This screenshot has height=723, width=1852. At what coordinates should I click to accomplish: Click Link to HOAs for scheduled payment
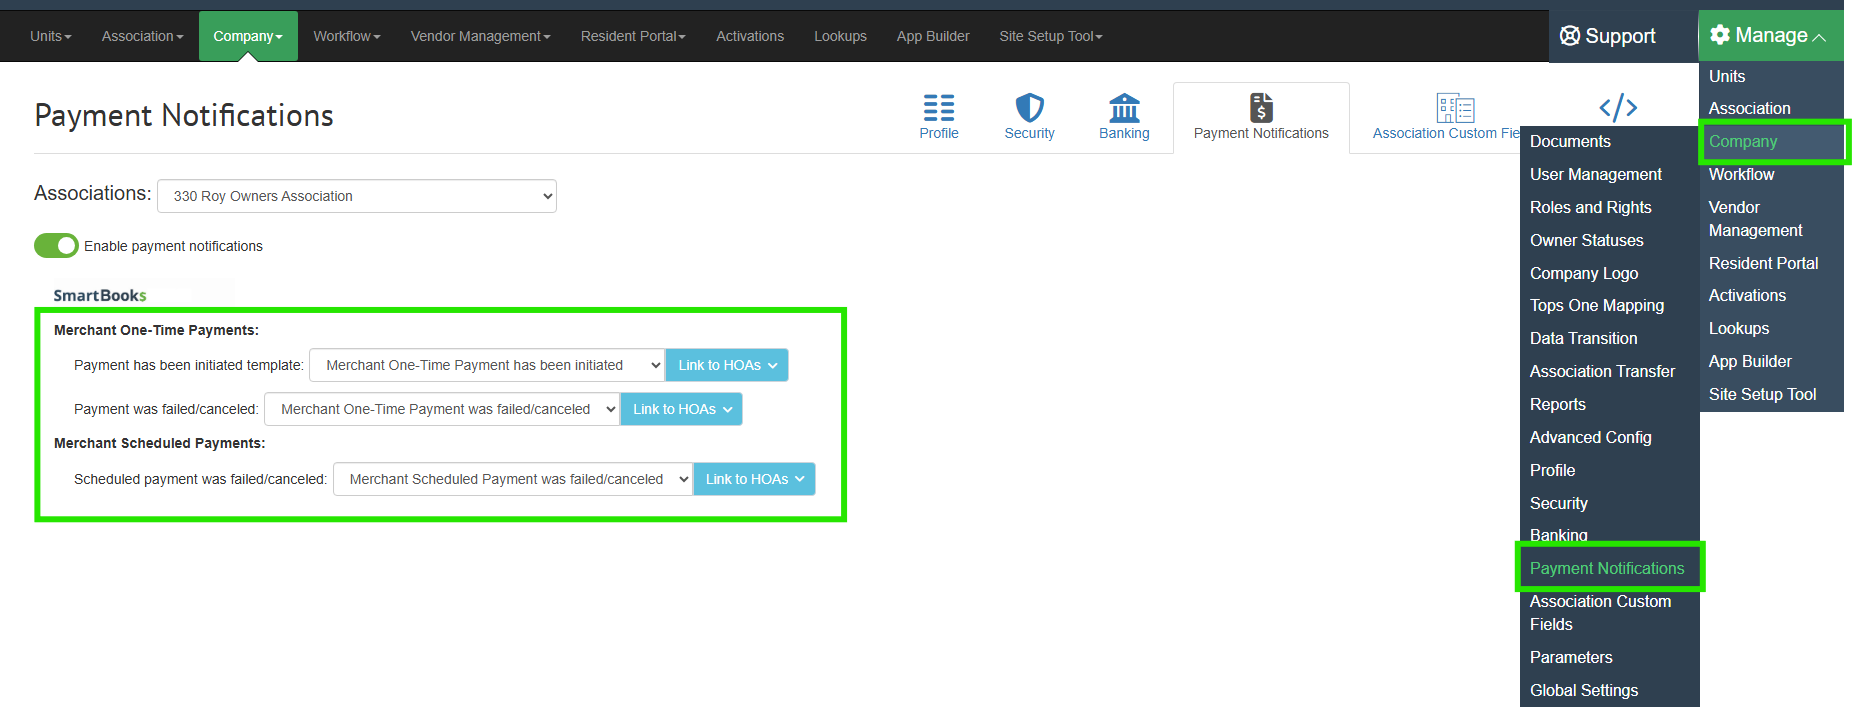[x=754, y=479]
